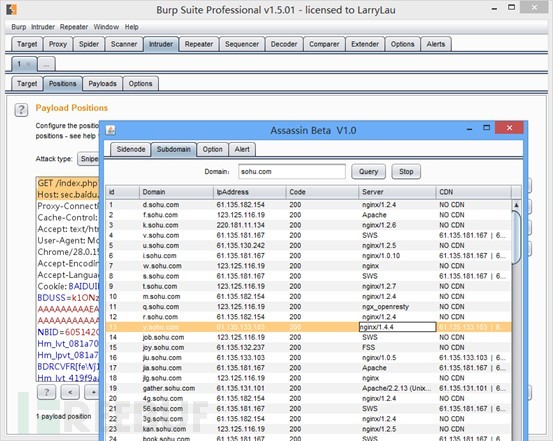Sort by the Domain column header

point(176,192)
